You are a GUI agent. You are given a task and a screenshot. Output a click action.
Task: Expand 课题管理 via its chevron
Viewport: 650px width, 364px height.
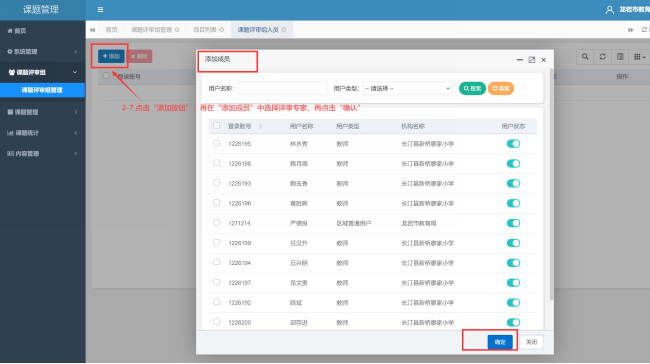pos(76,112)
